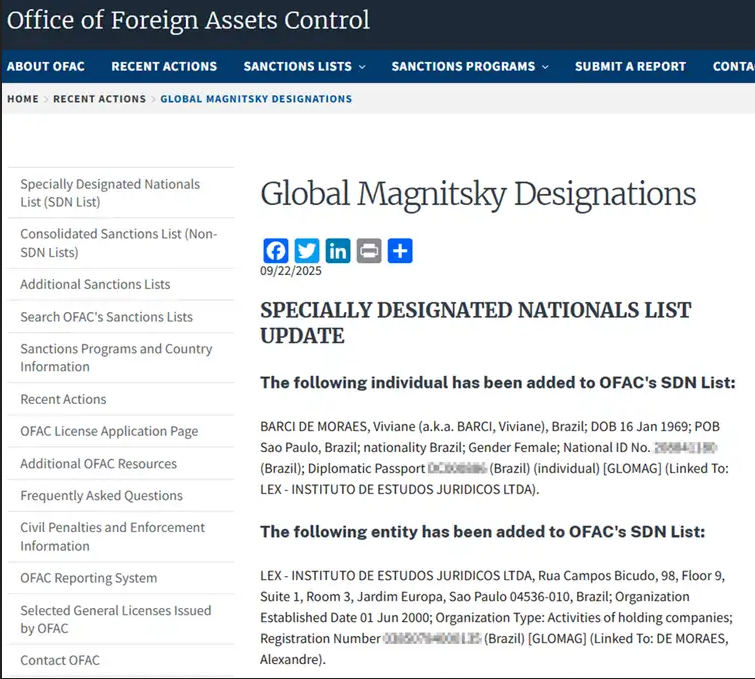Select Submit a Report nav item
755x679 pixels.
630,66
